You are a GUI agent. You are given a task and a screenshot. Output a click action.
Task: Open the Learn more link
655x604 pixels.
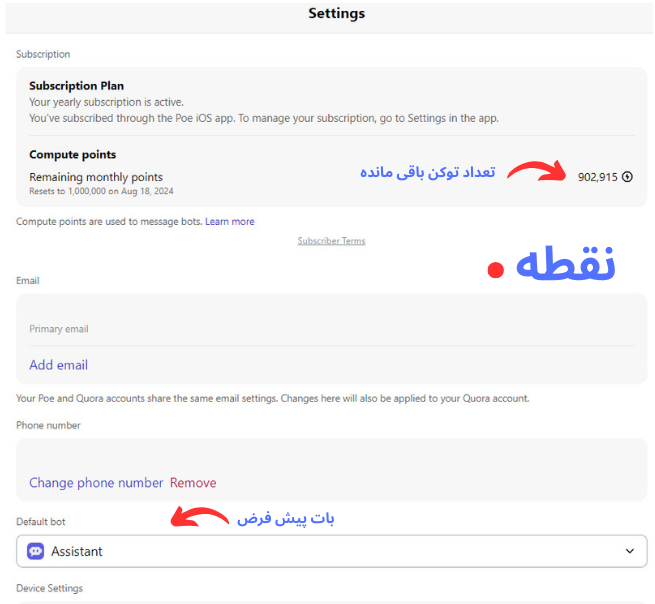click(x=230, y=221)
